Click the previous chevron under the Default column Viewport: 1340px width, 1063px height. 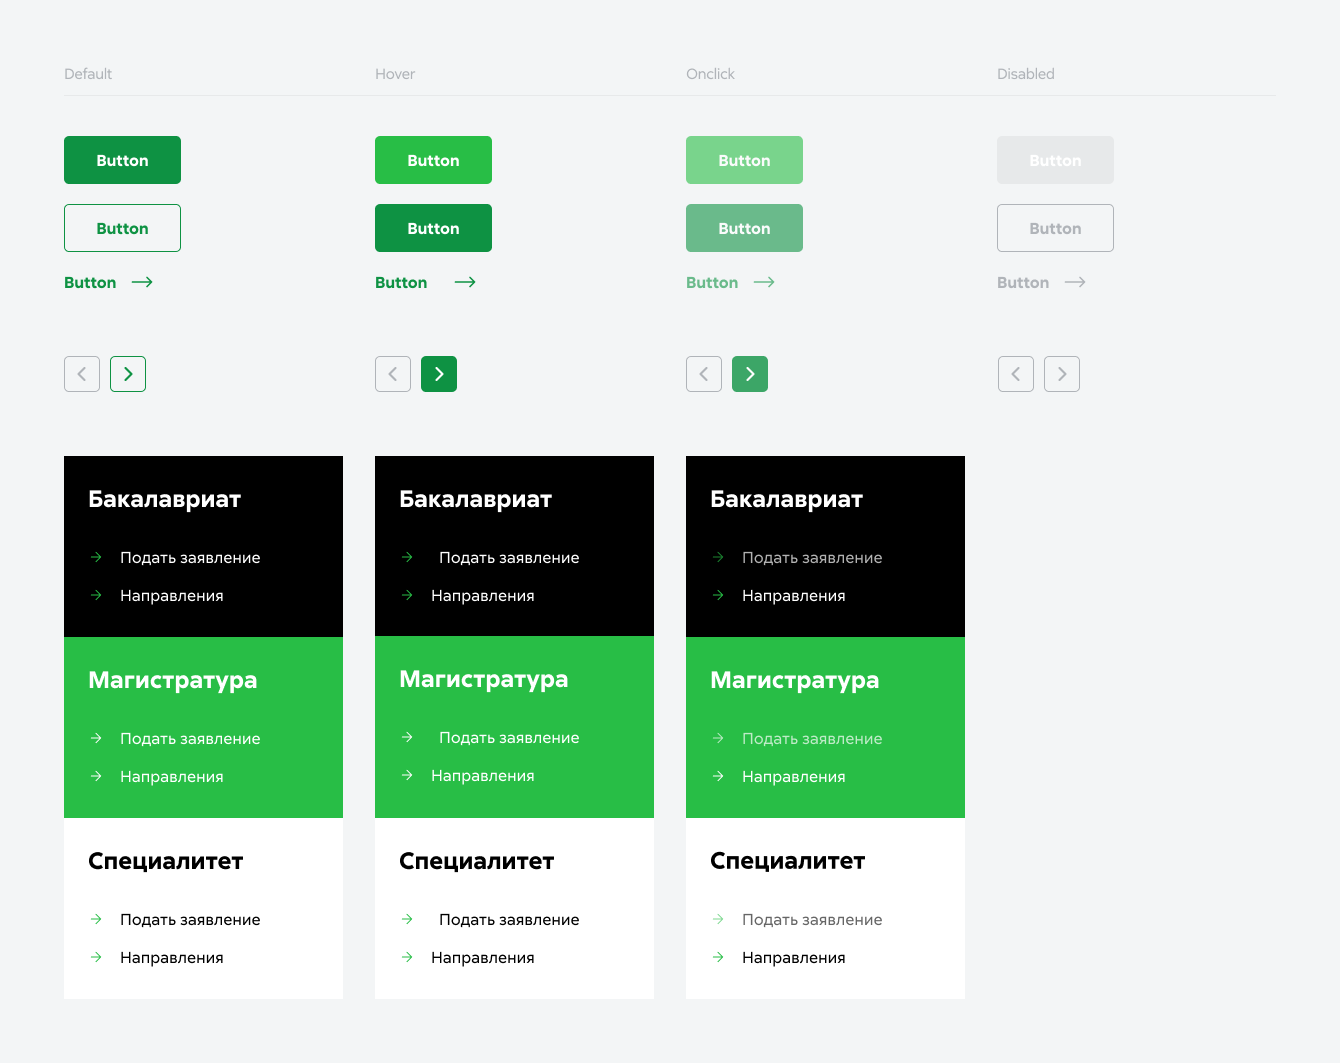[82, 374]
